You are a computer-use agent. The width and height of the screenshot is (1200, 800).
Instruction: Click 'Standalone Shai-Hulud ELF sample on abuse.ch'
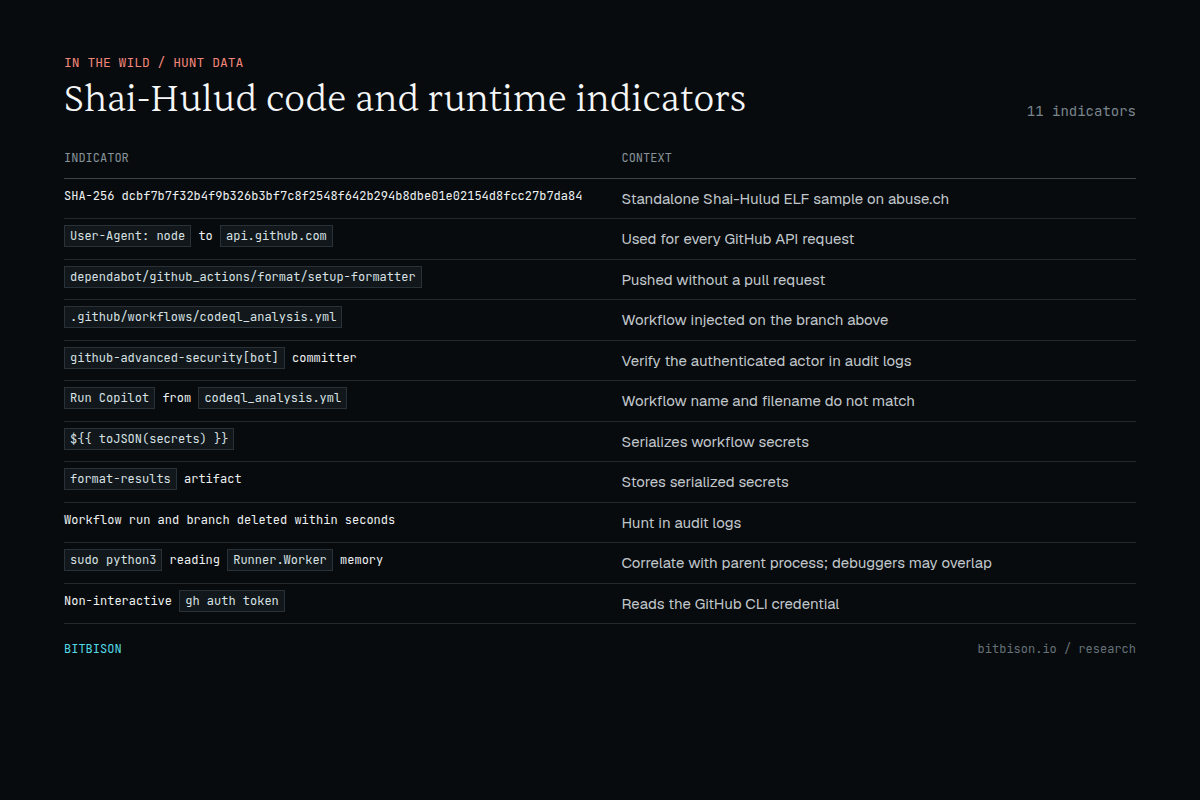pyautogui.click(x=785, y=199)
